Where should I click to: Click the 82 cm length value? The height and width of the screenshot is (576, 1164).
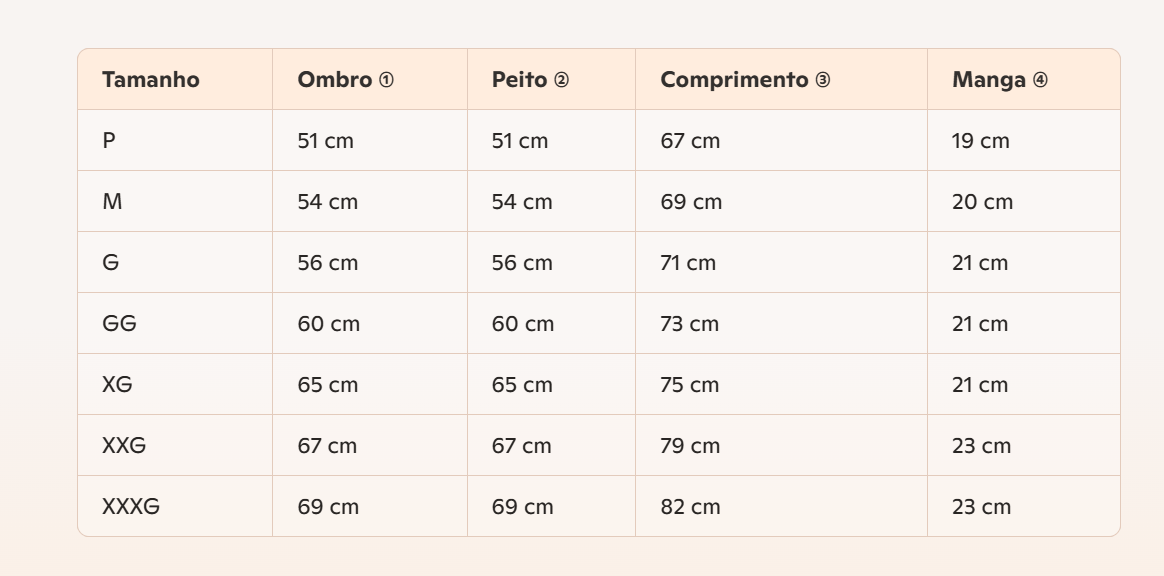click(x=690, y=506)
